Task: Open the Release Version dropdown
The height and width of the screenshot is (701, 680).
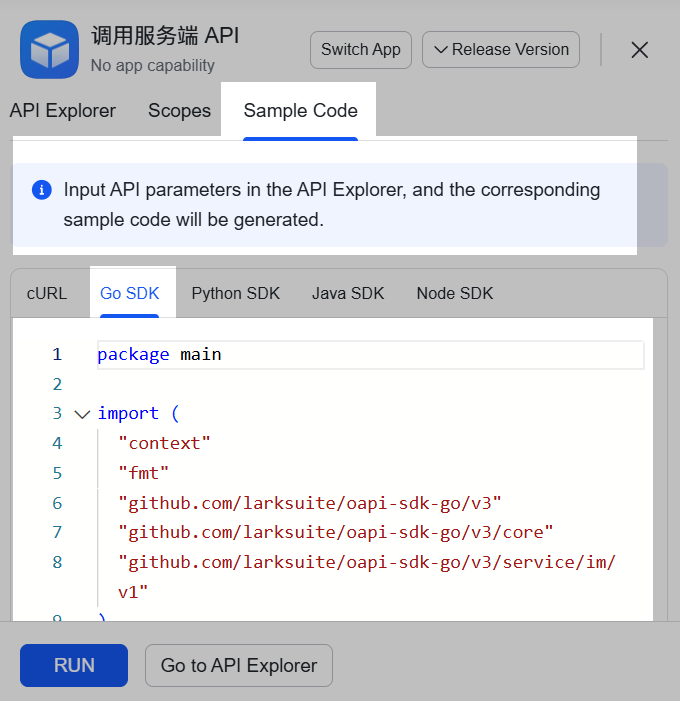Action: (501, 50)
